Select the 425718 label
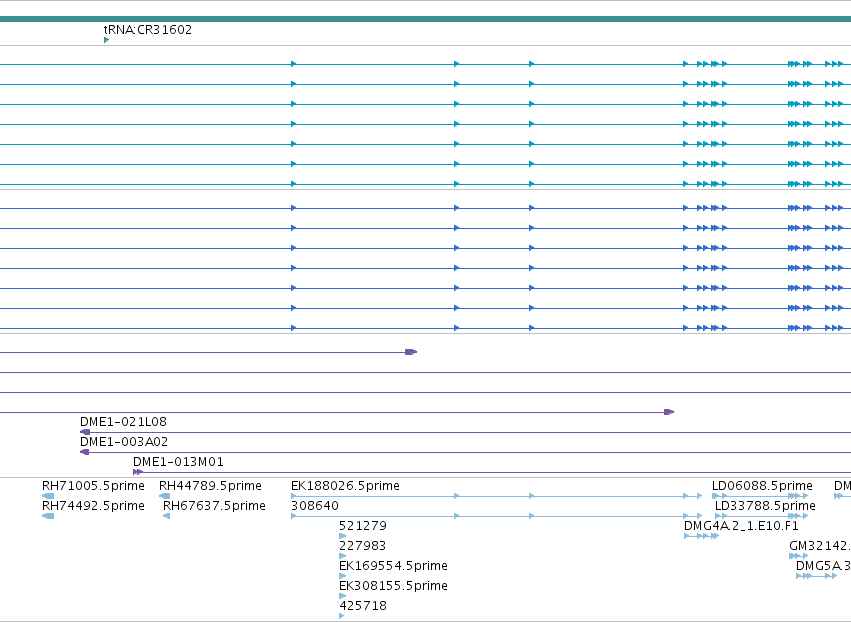Viewport: 851px width, 622px height. (x=363, y=606)
